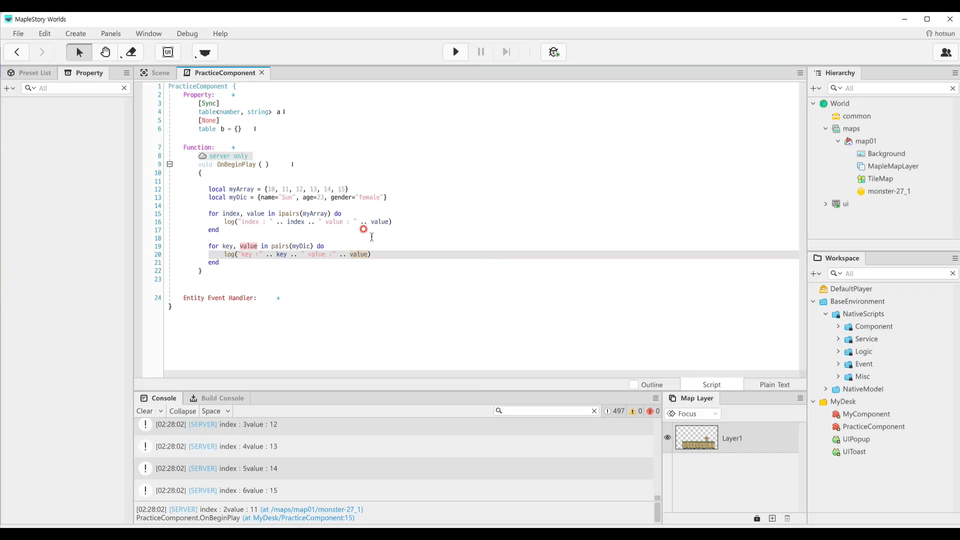The image size is (960, 540).
Task: Select the eraser tool
Action: [x=130, y=52]
